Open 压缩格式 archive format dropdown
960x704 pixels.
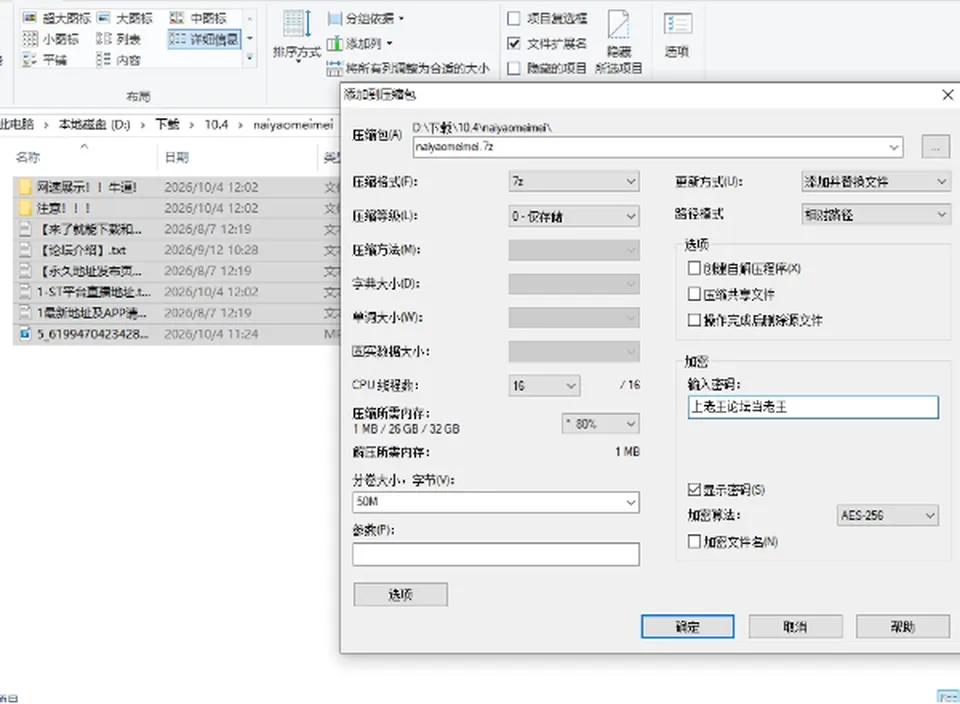(x=574, y=181)
